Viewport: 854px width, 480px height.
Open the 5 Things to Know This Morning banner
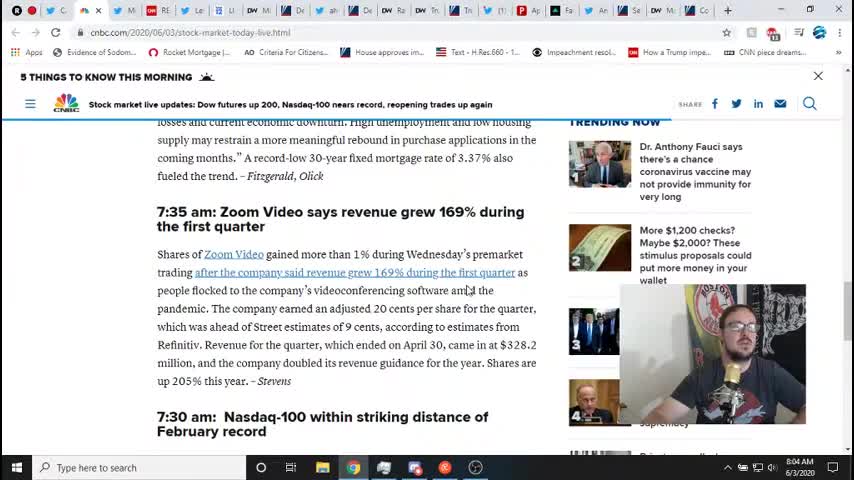coord(117,77)
